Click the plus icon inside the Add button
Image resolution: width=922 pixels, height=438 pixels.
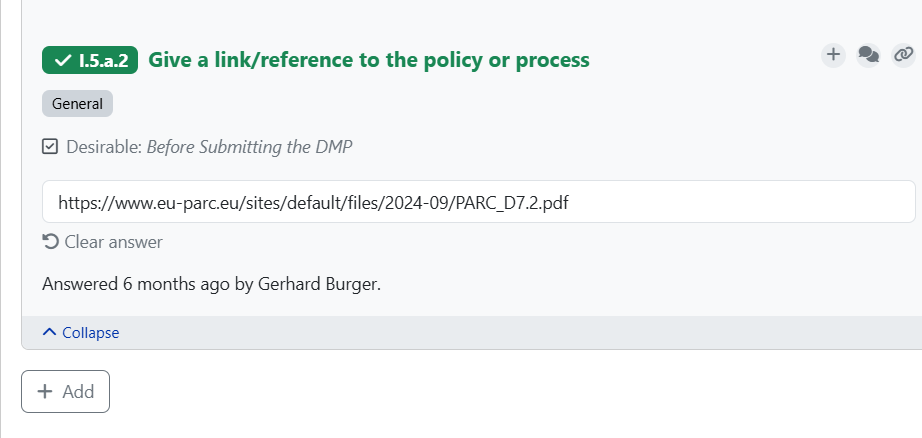(45, 392)
